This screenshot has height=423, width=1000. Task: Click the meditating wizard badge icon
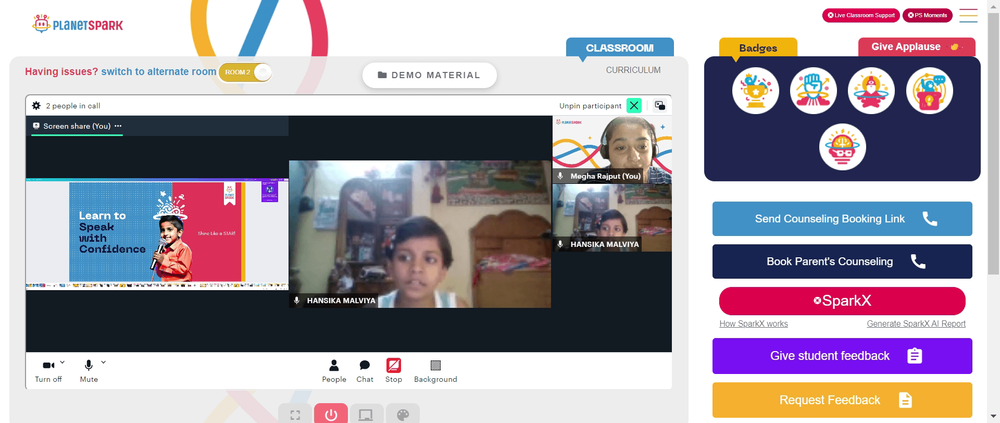(x=871, y=91)
